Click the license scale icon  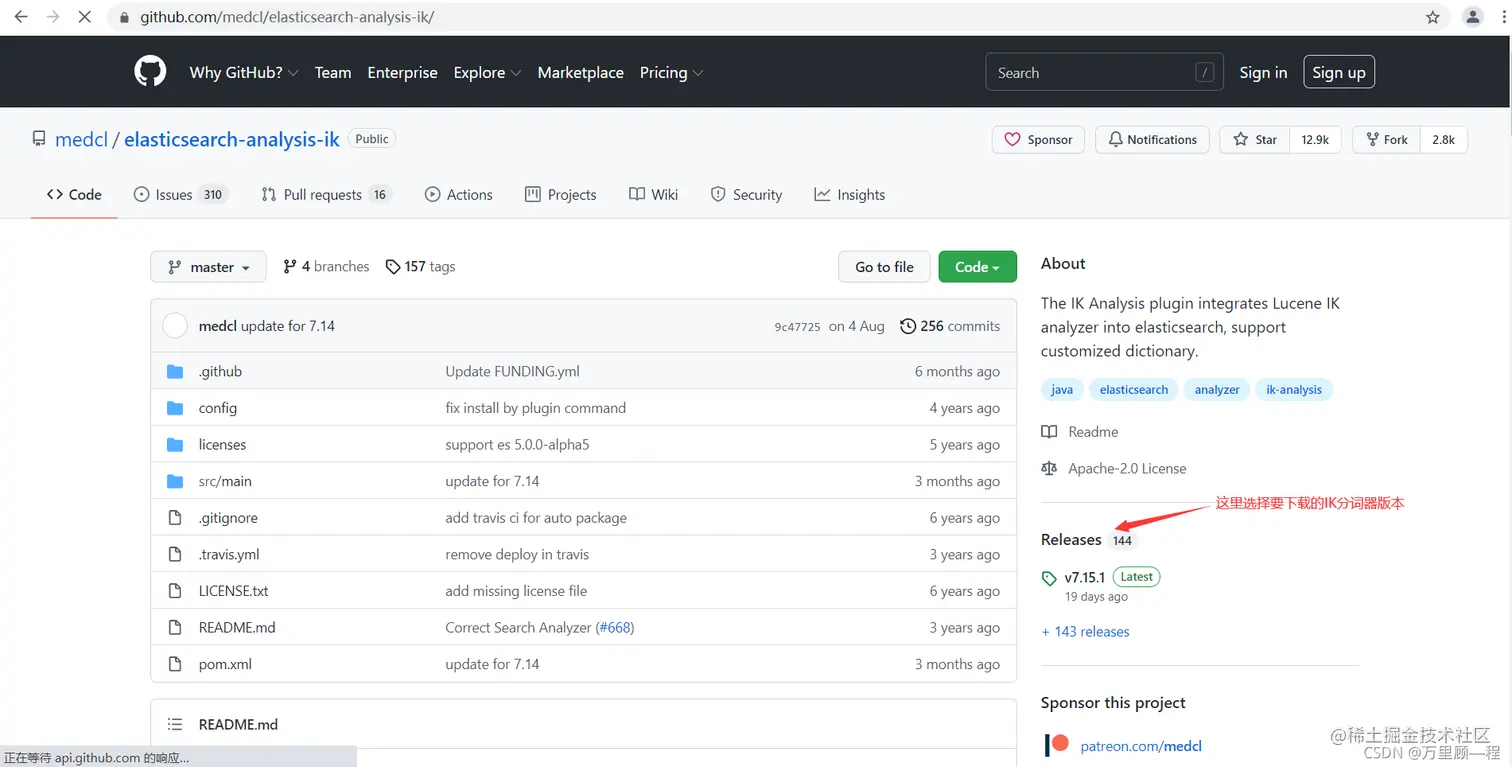pyautogui.click(x=1049, y=468)
